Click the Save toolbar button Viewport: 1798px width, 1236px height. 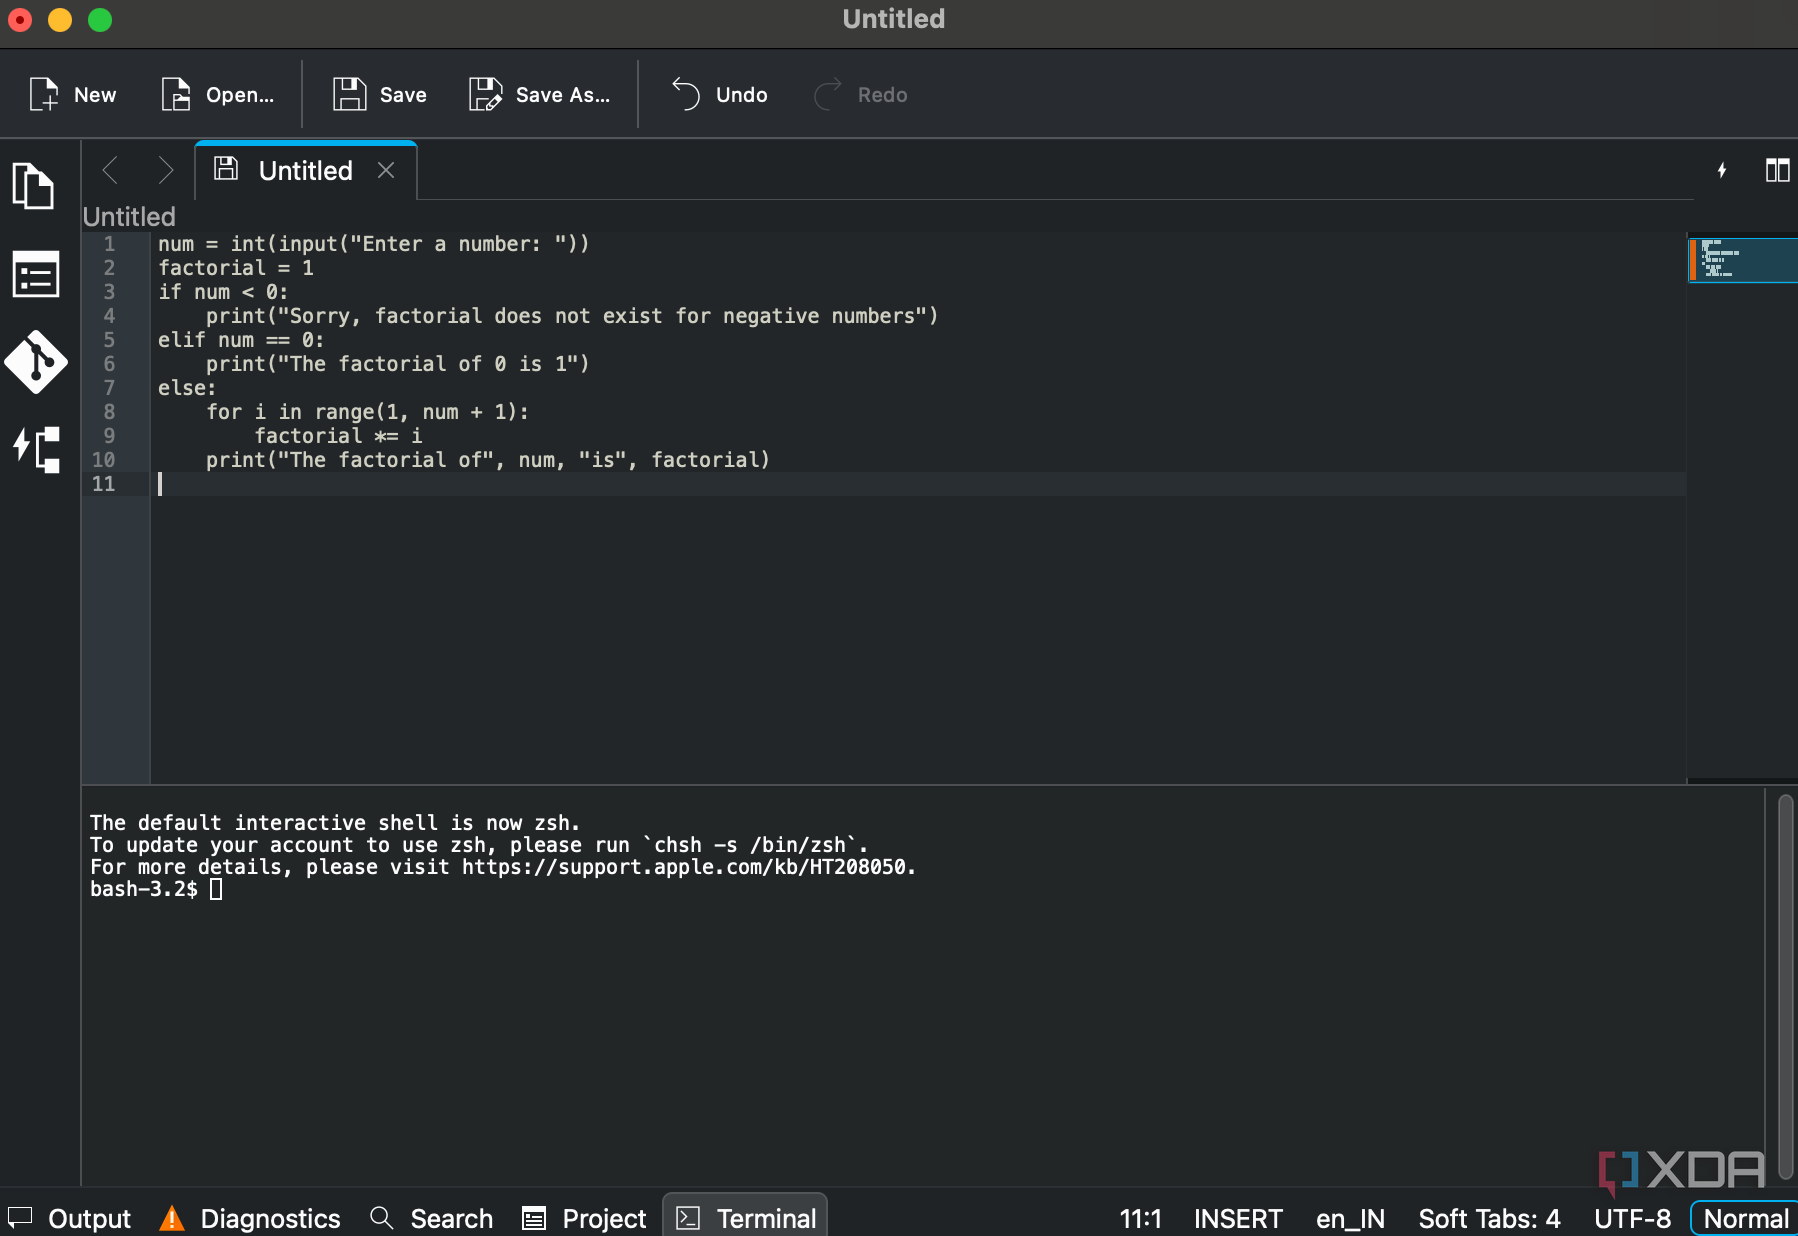(380, 95)
